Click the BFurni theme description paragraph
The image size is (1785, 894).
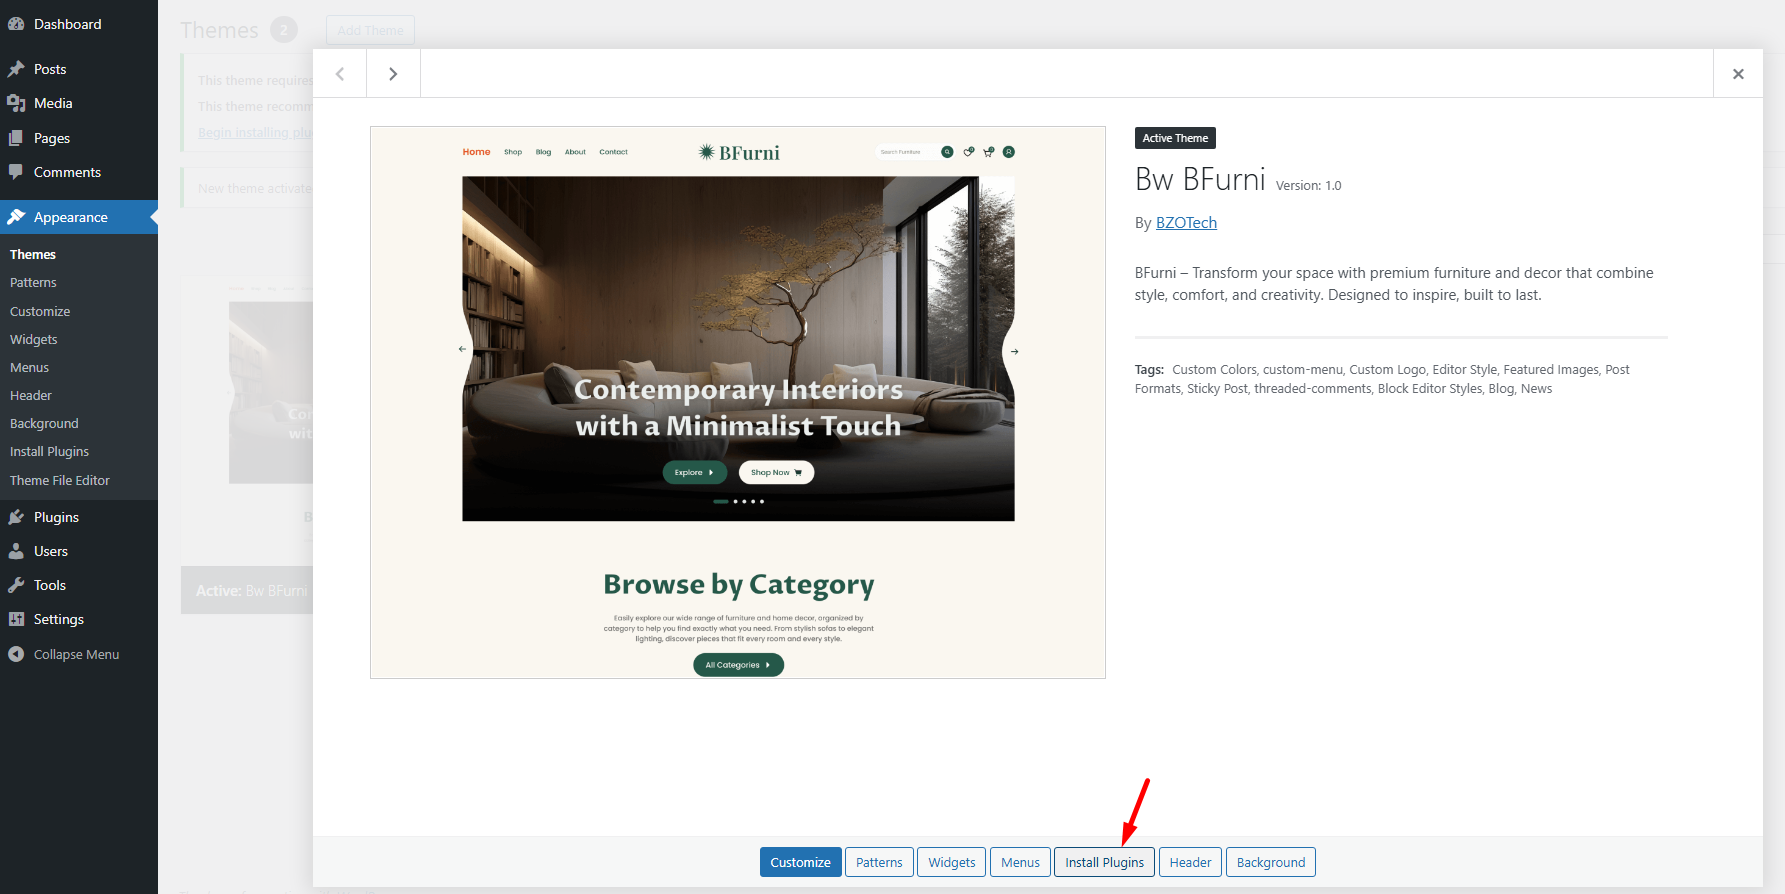(x=1394, y=284)
